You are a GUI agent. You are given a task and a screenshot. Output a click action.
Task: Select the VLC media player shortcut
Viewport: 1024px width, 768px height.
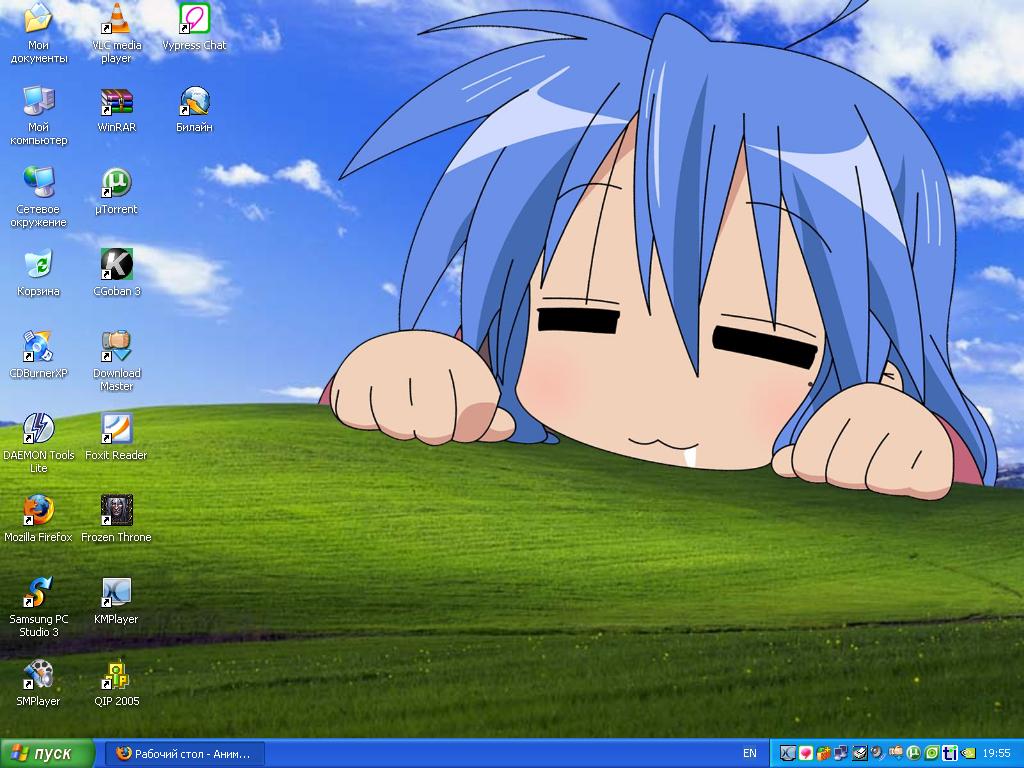pyautogui.click(x=116, y=34)
